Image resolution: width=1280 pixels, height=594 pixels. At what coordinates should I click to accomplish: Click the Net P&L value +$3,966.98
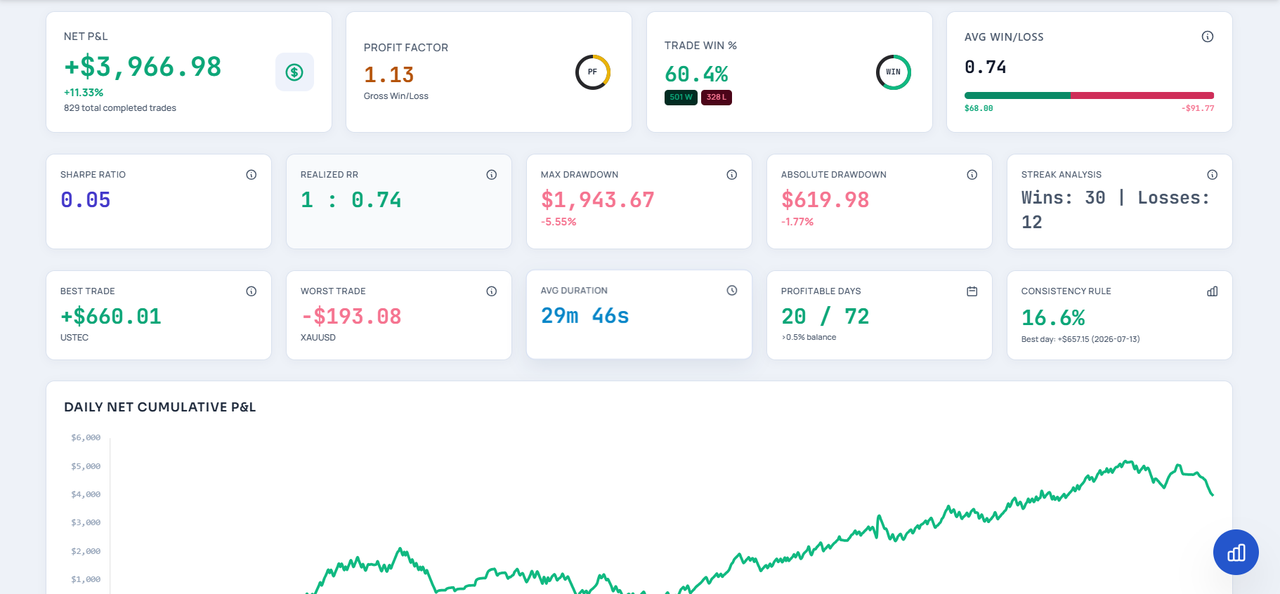click(x=143, y=67)
